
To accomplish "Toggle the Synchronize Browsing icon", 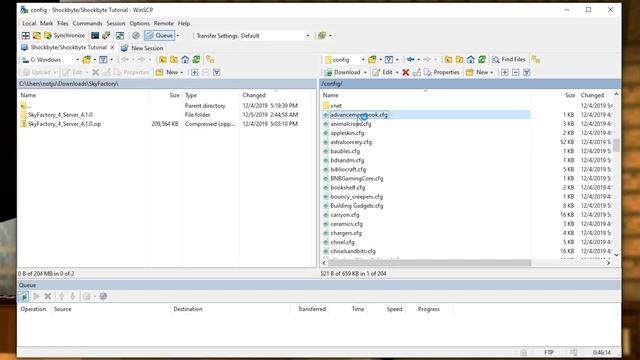I will coord(120,36).
